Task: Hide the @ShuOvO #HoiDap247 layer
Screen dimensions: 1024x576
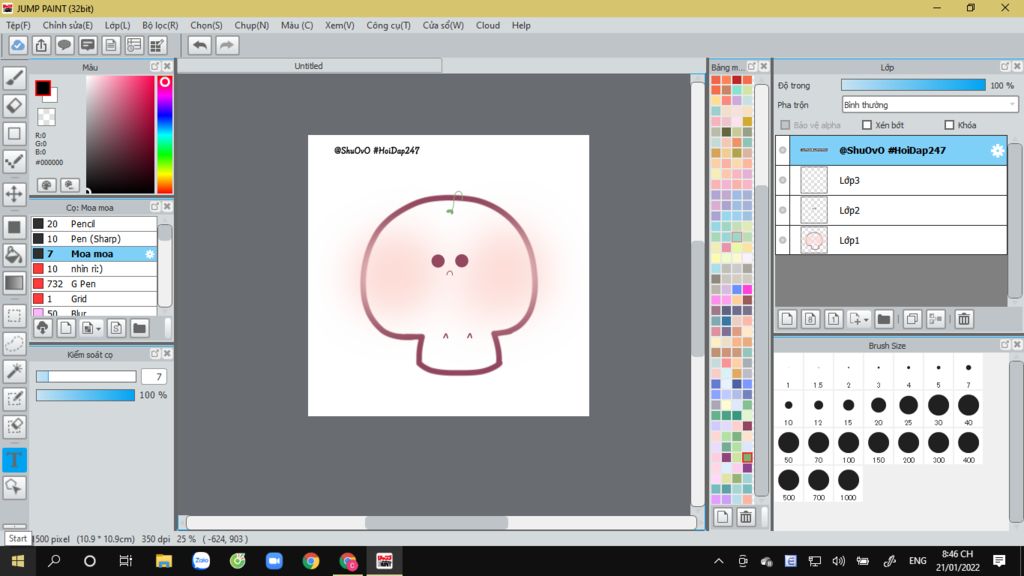Action: 782,150
